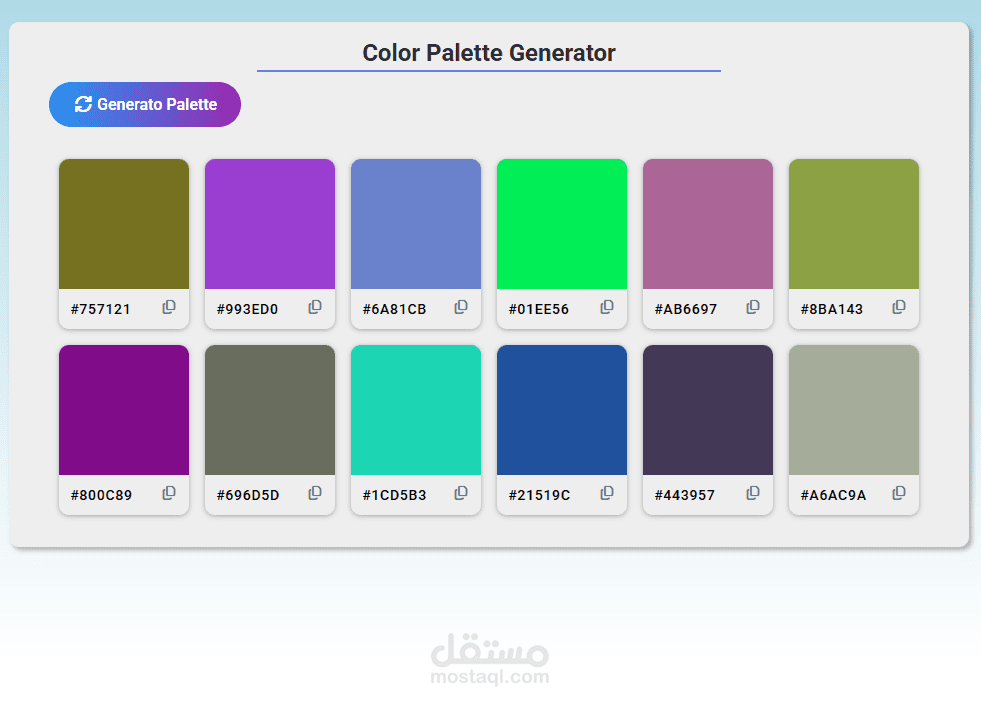Copy the #993ED0 hex code

pos(315,307)
